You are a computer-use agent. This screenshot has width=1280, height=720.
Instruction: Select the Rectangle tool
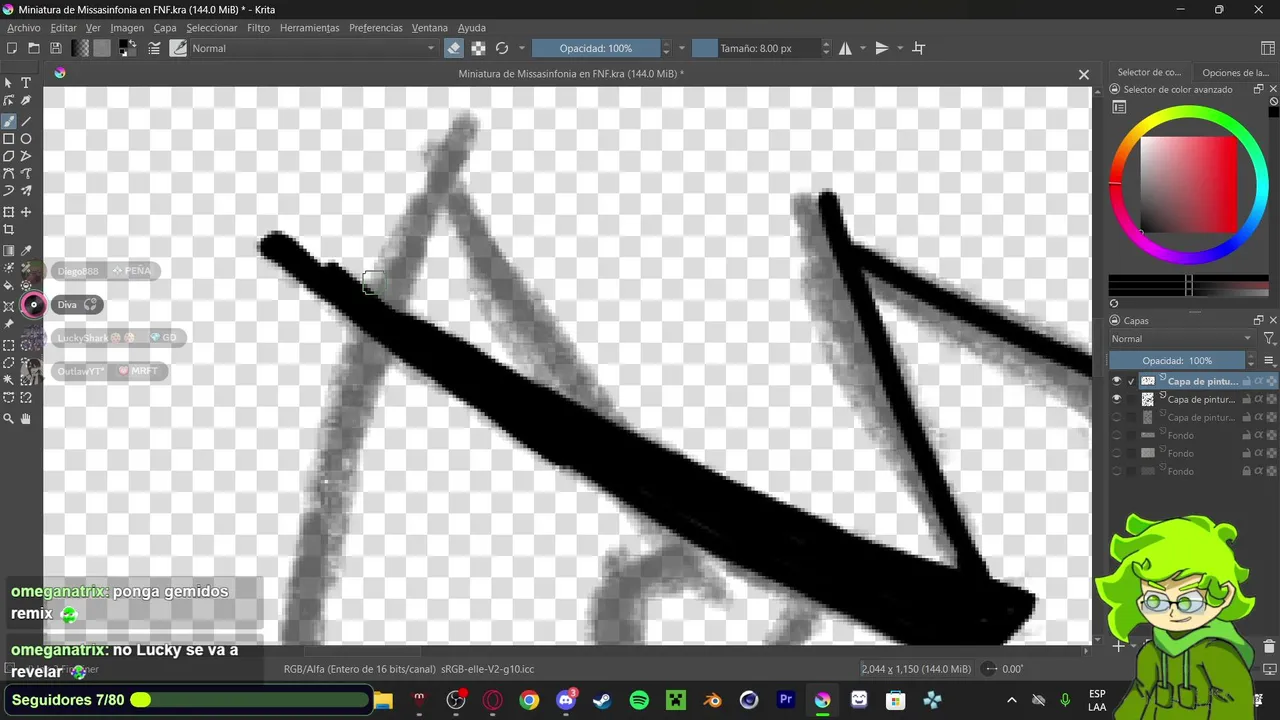pos(9,139)
